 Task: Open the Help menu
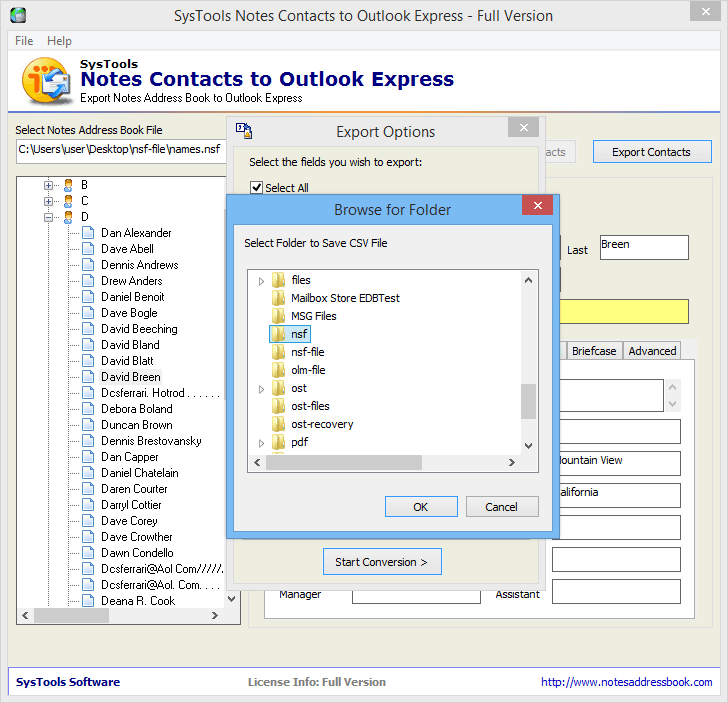(x=59, y=41)
